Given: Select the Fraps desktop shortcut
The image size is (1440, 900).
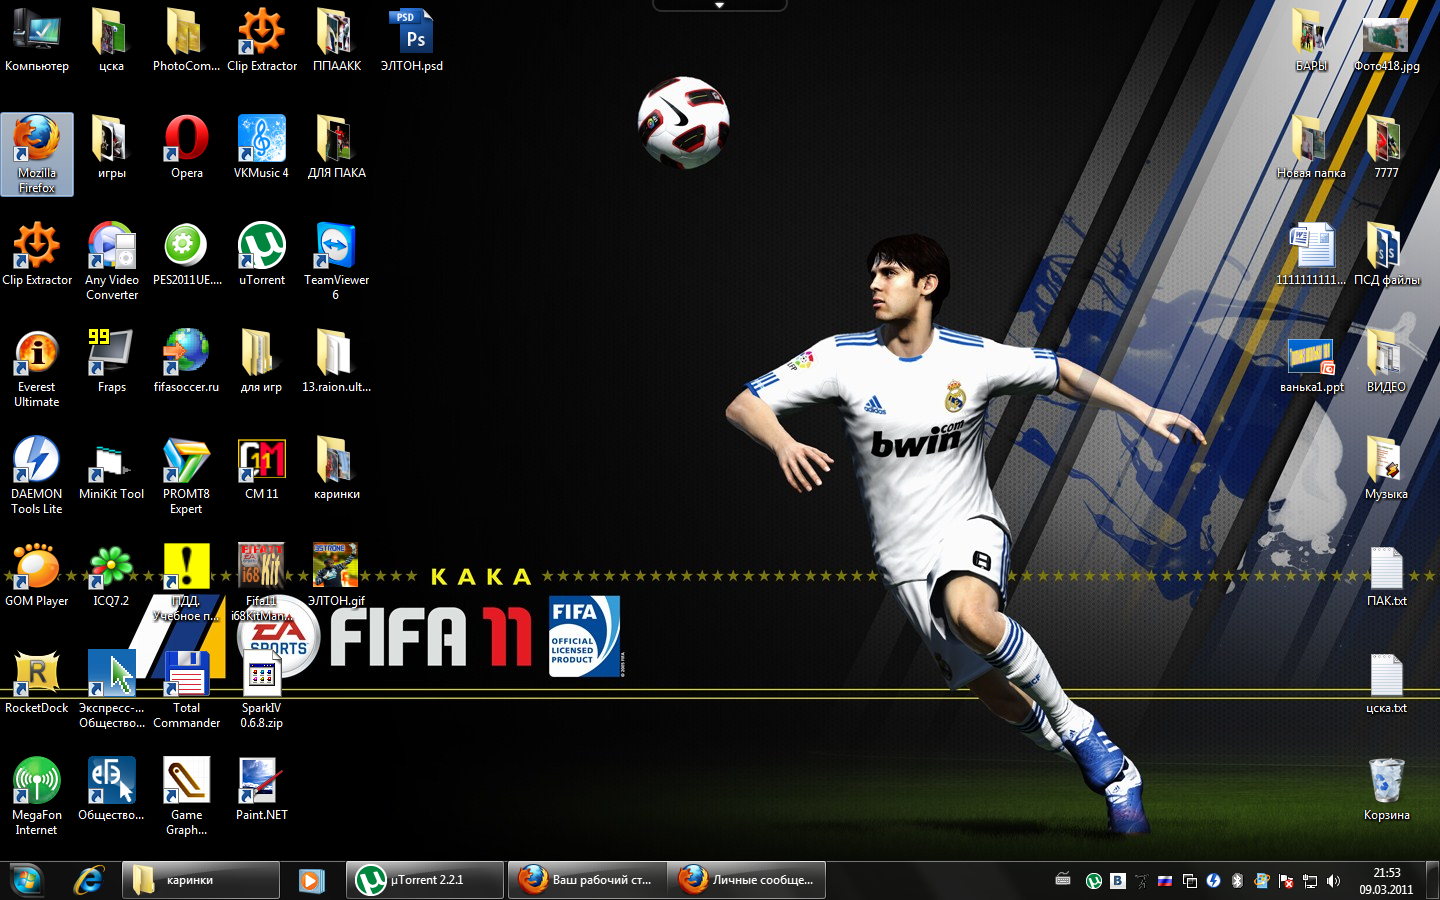Looking at the screenshot, I should coord(111,354).
